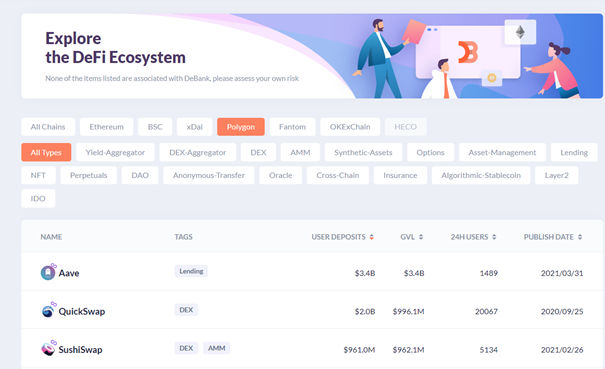Filter by OKExChain

tap(350, 127)
